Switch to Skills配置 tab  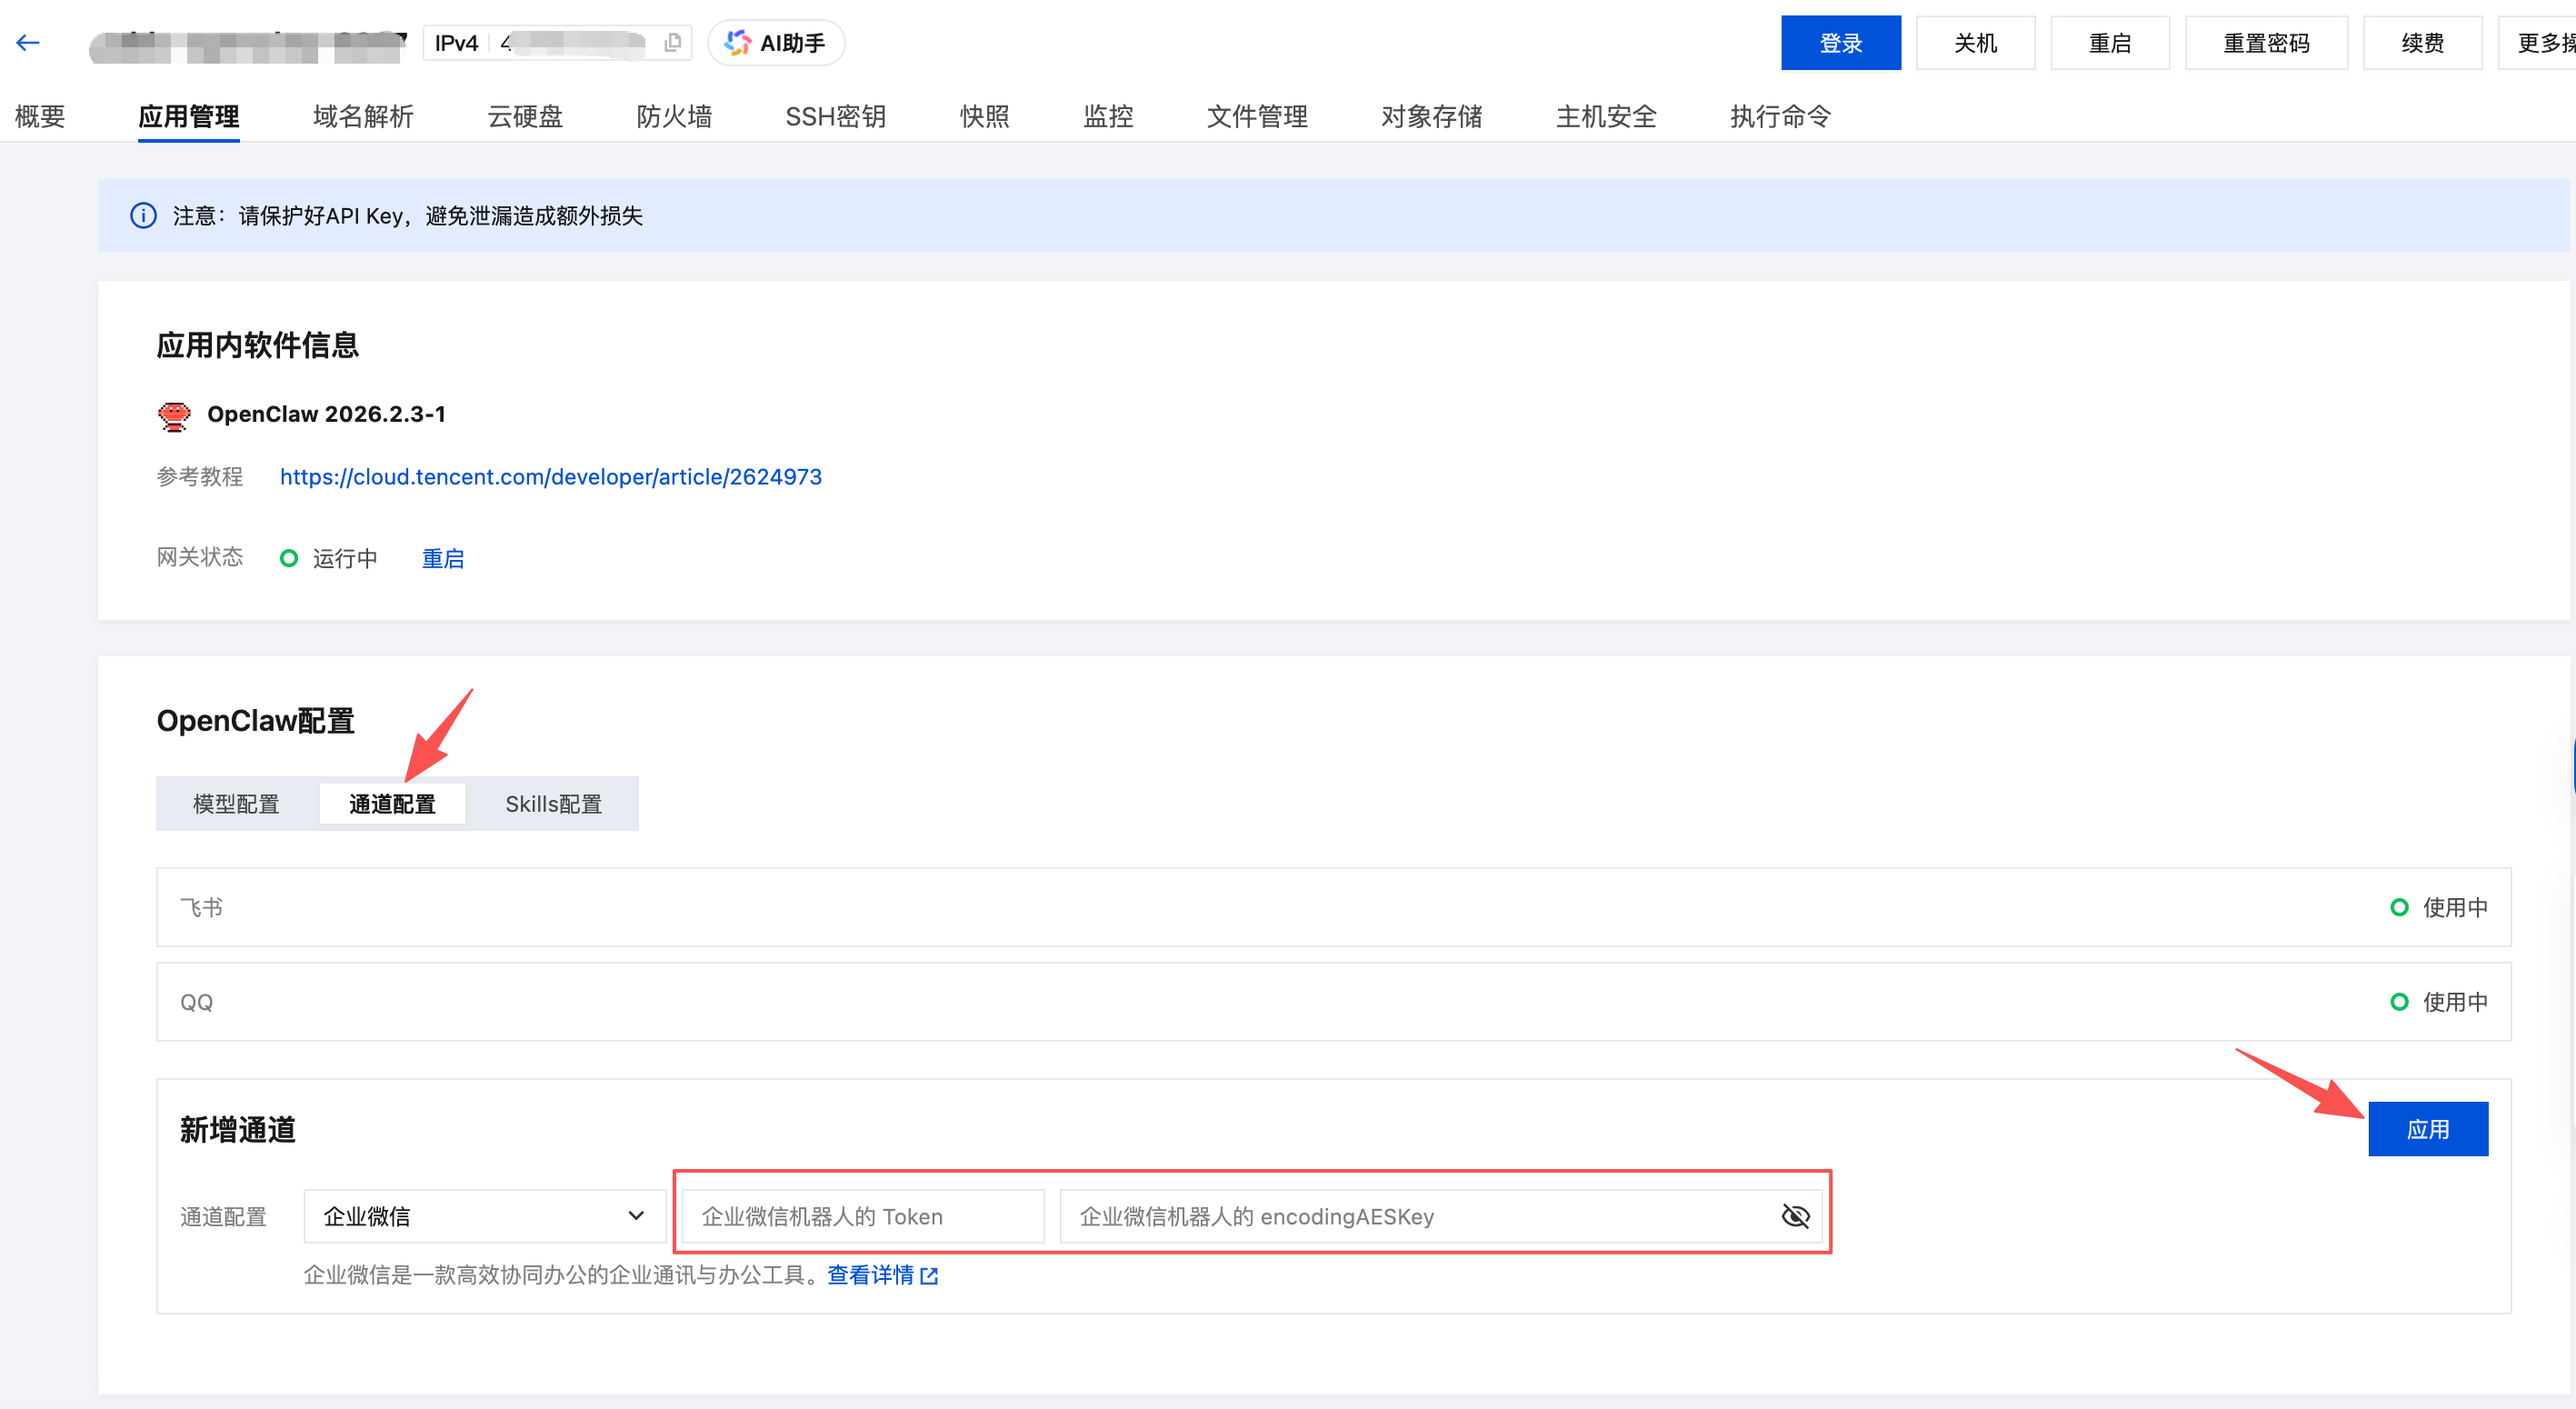point(553,804)
